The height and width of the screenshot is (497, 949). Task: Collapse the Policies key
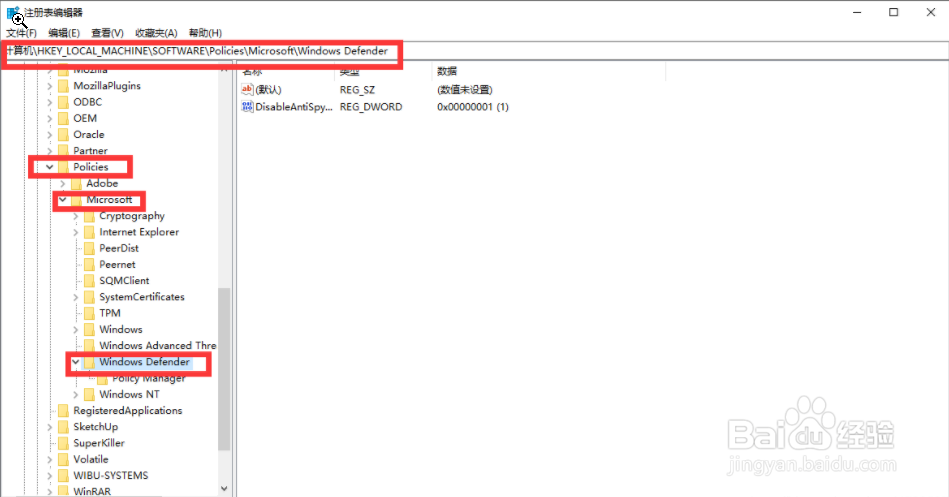[x=50, y=167]
